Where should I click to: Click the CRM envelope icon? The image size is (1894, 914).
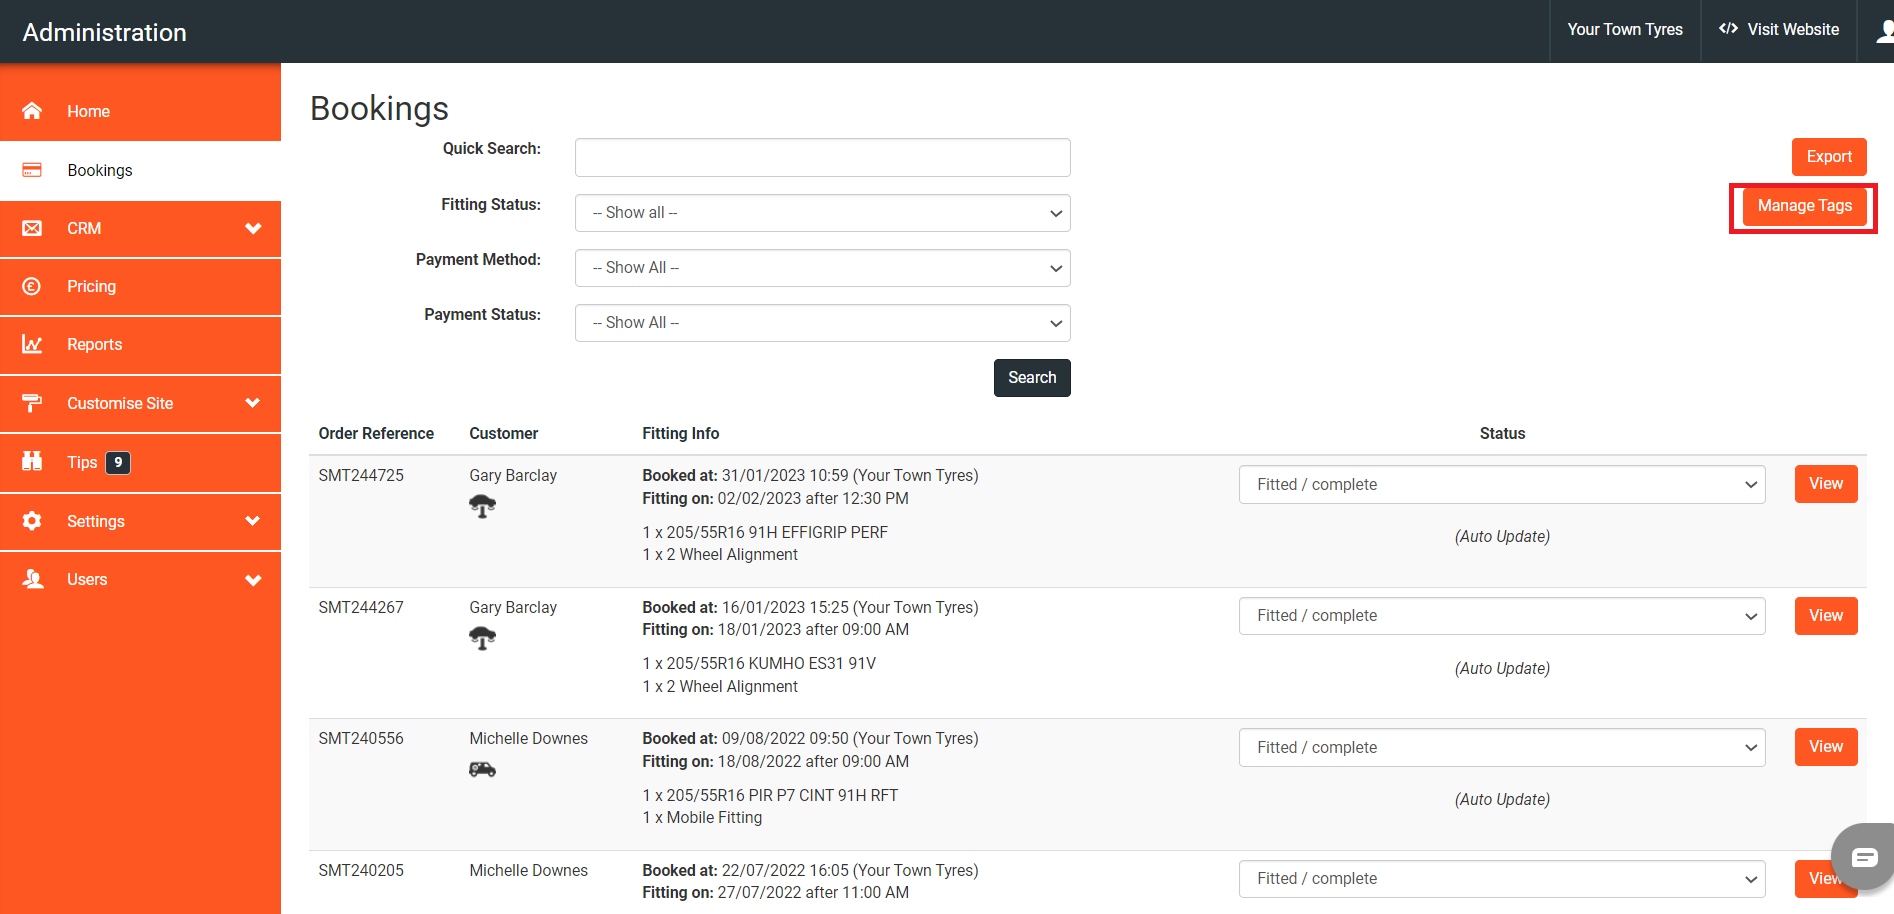(x=32, y=229)
